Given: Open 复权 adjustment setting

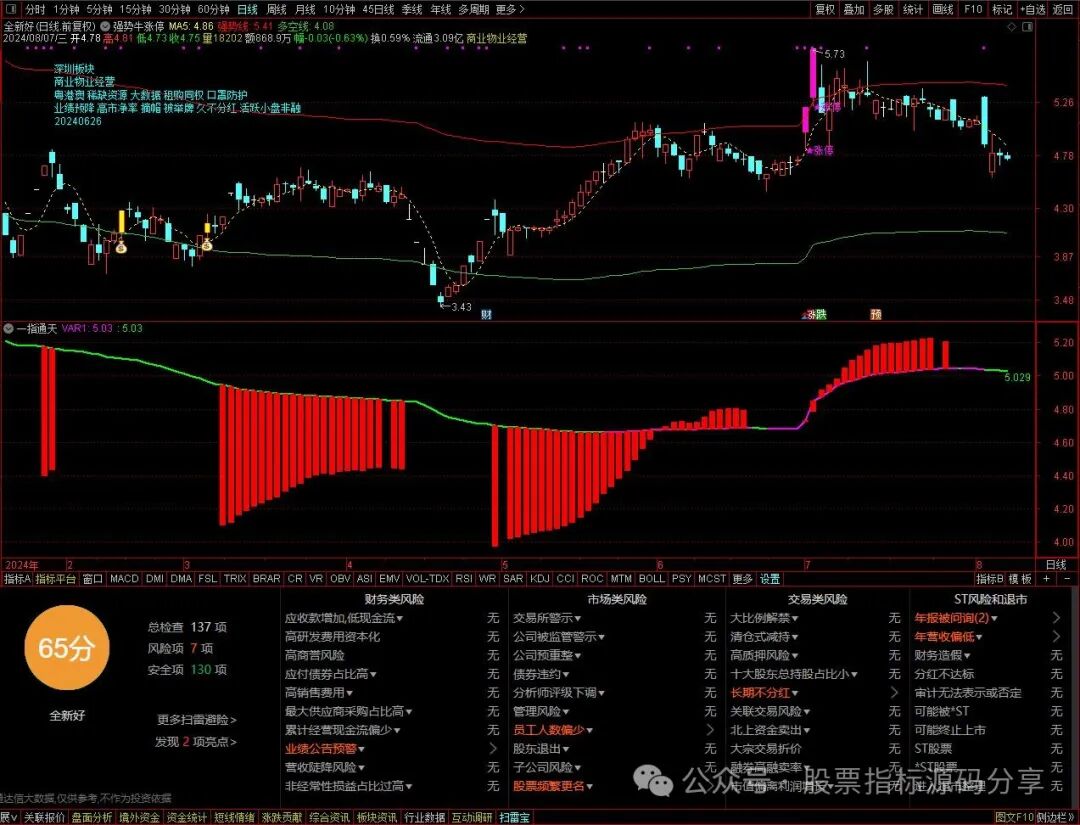Looking at the screenshot, I should (824, 9).
